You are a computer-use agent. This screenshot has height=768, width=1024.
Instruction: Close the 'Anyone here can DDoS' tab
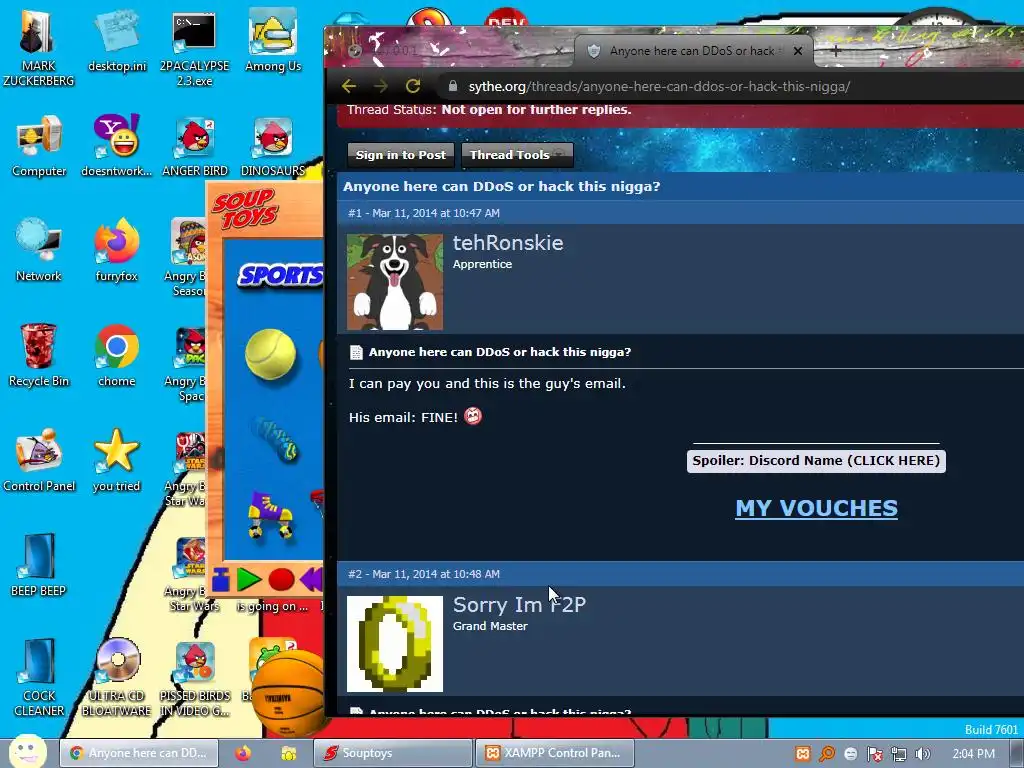pos(797,51)
